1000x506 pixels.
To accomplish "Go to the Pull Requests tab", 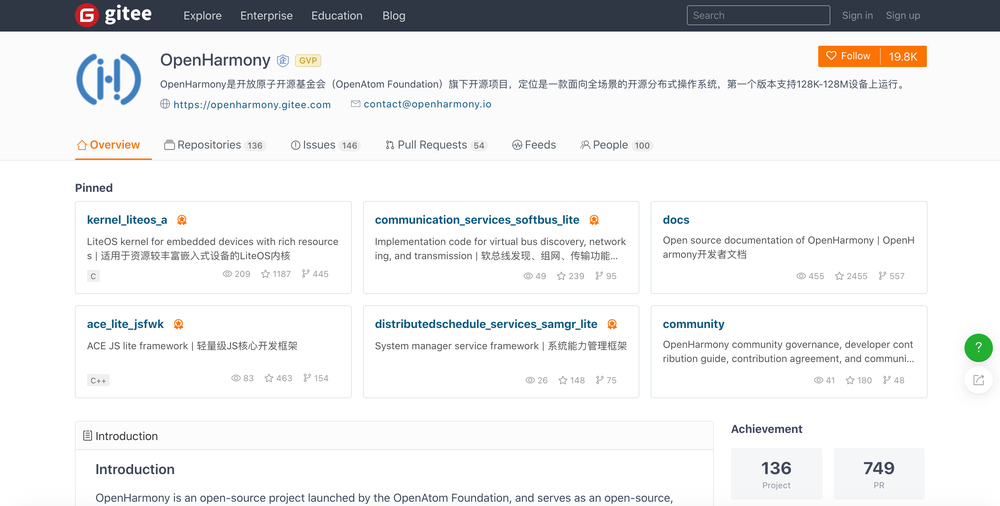I will [x=436, y=145].
